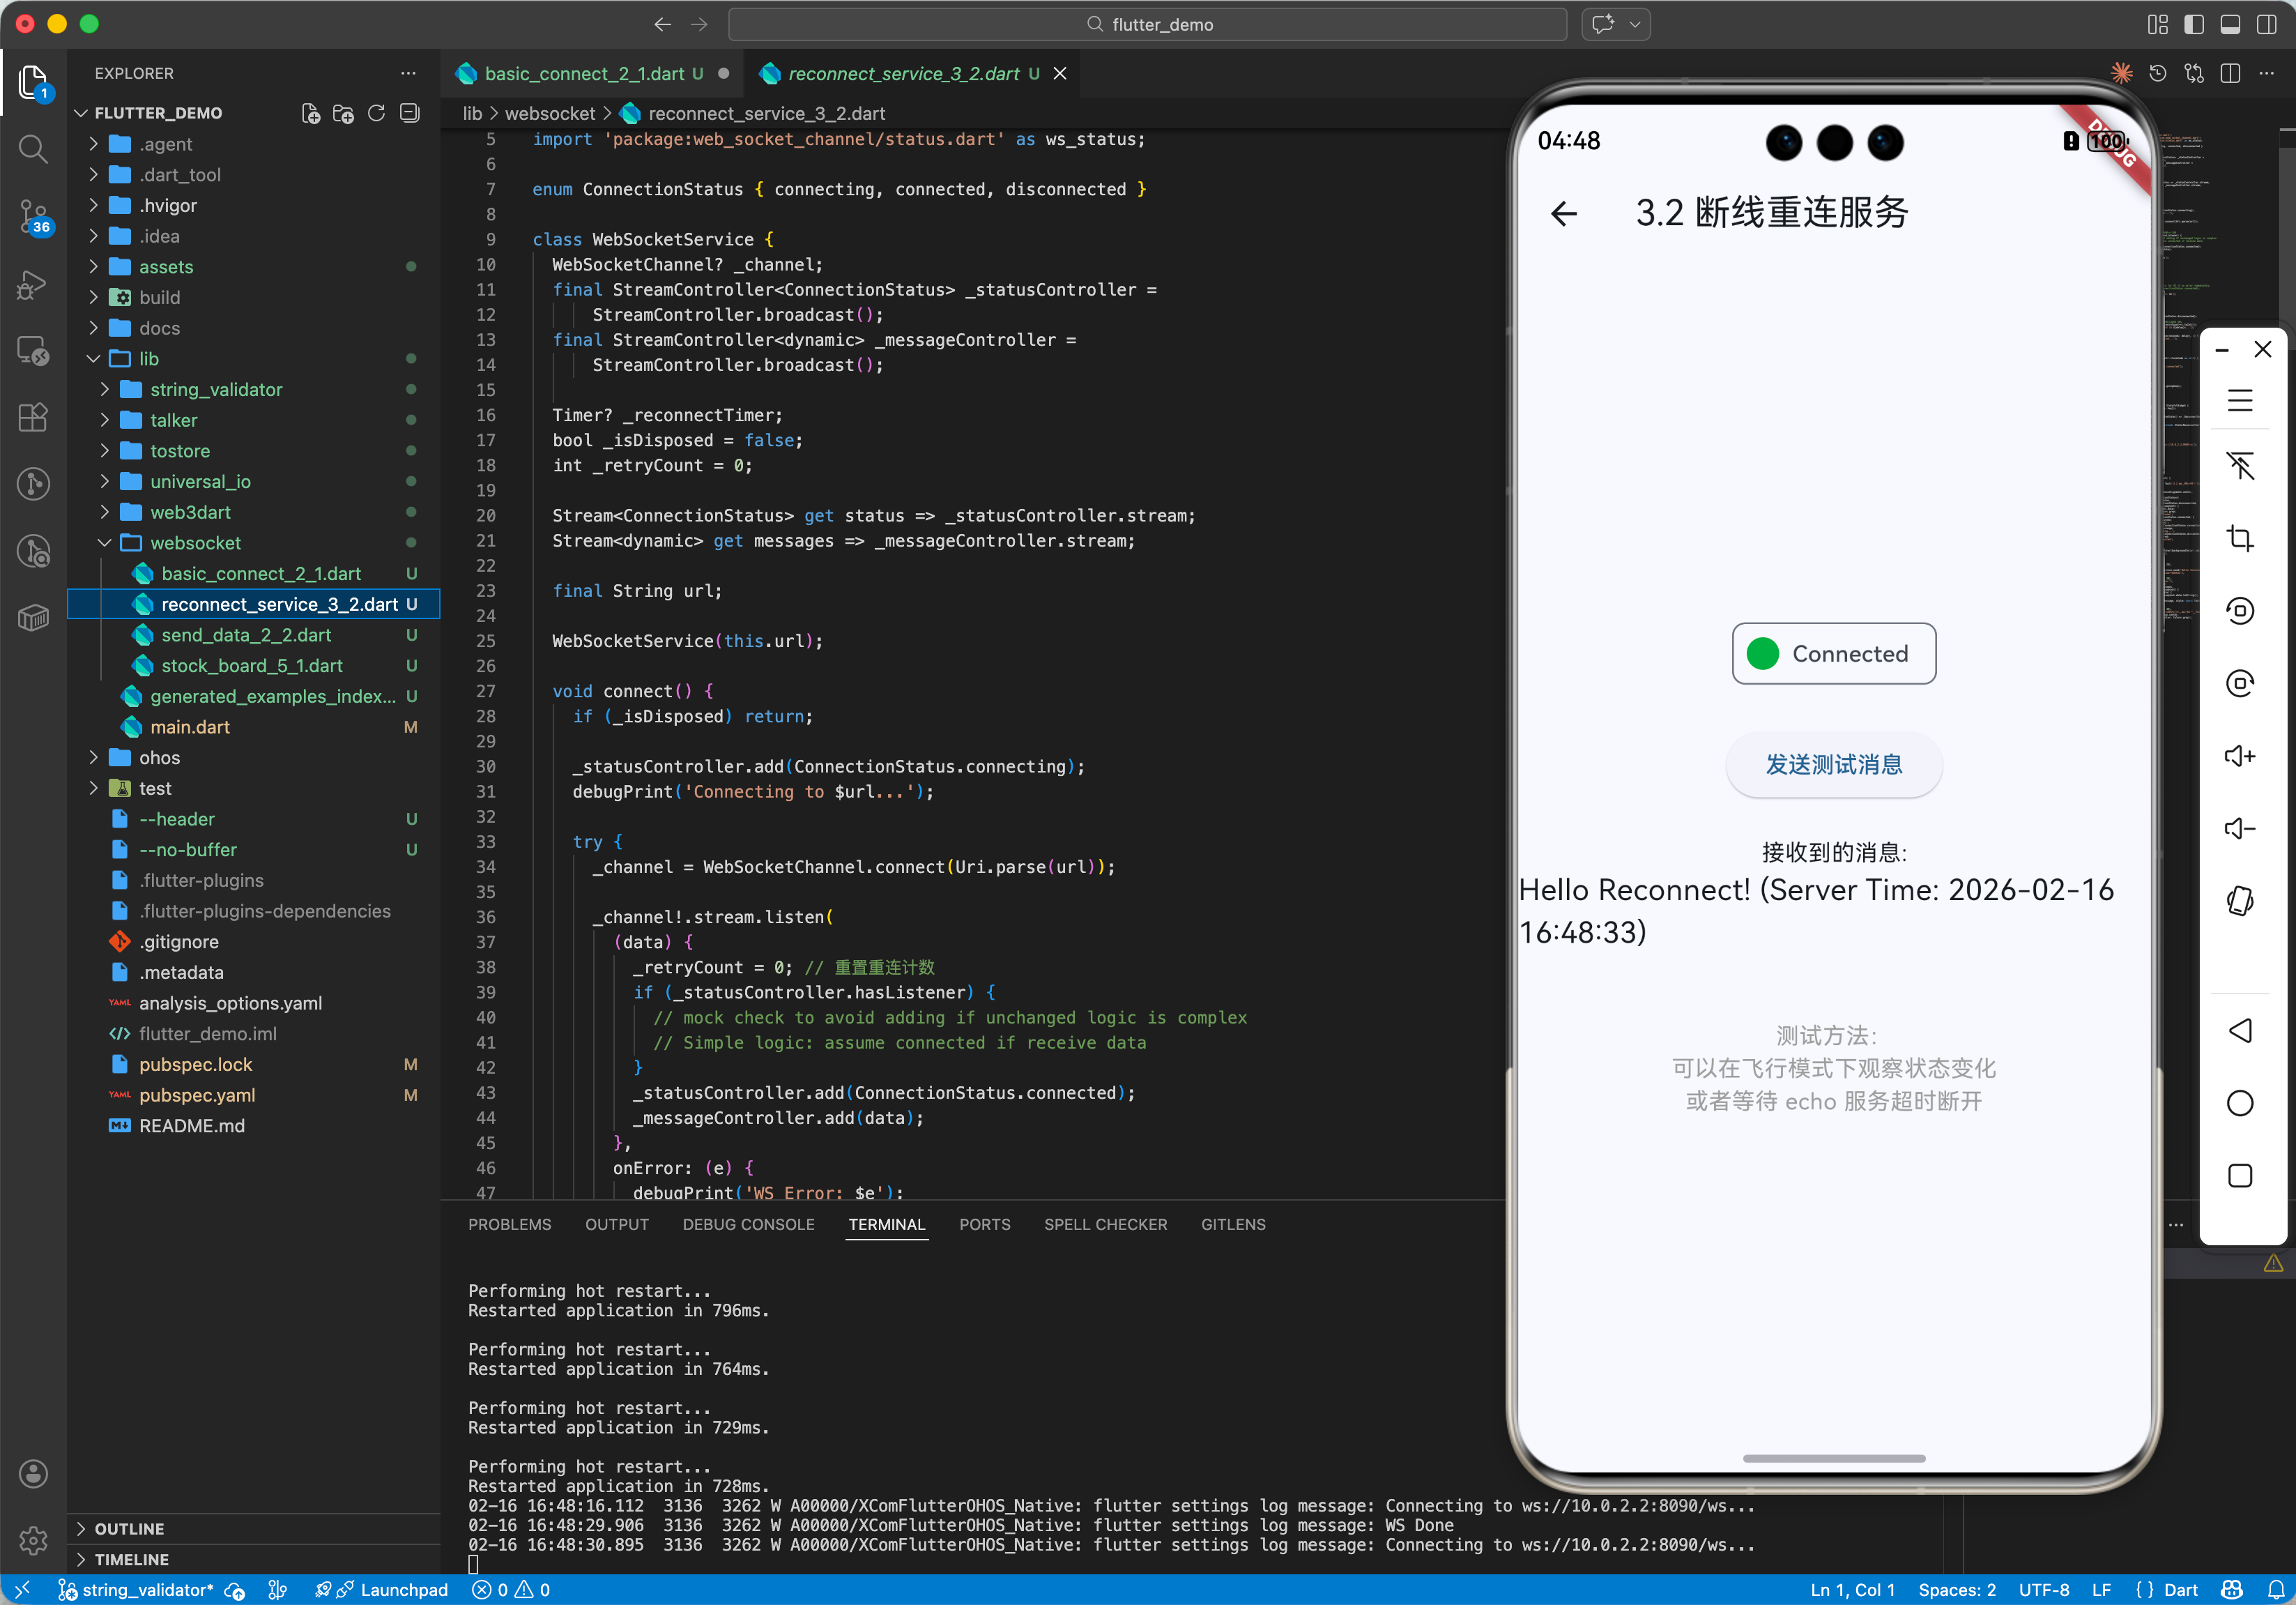Switch to the DEBUG CONSOLE panel tab
The image size is (2296, 1605).
(748, 1224)
